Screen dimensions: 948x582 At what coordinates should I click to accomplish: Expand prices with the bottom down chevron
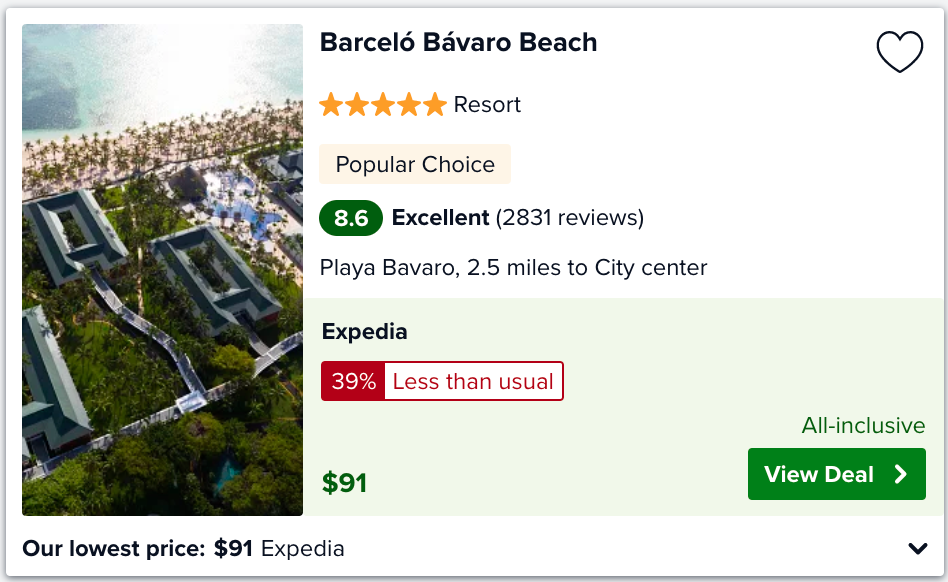point(918,549)
